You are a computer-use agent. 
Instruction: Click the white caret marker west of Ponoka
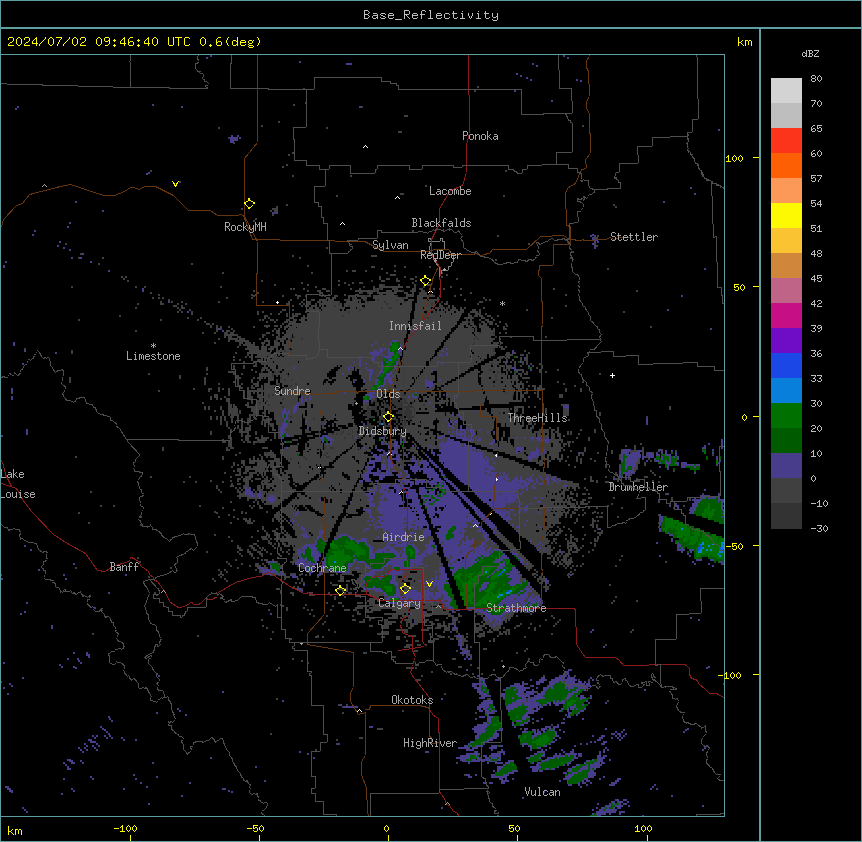[365, 147]
